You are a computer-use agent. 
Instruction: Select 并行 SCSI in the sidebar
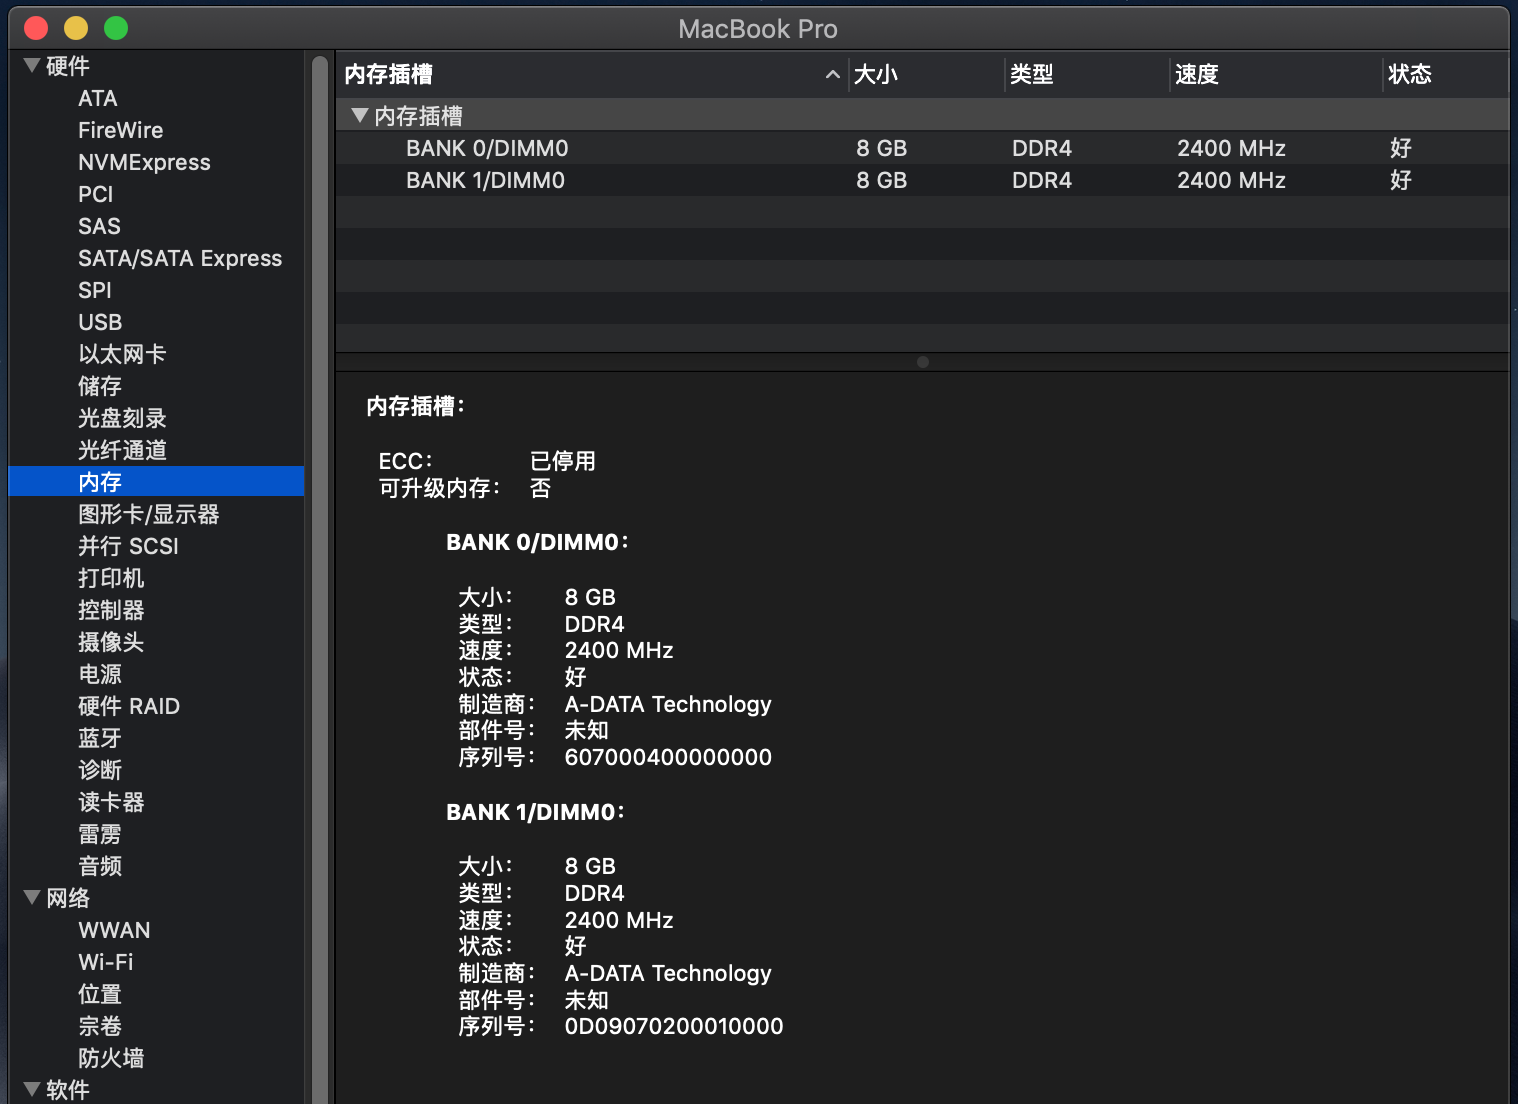click(x=128, y=546)
